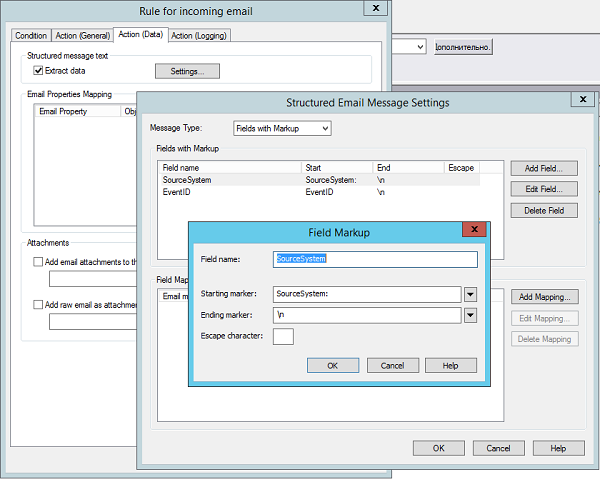Viewport: 600px width, 482px height.
Task: Close the Structured Email Message Settings window
Action: [x=583, y=99]
